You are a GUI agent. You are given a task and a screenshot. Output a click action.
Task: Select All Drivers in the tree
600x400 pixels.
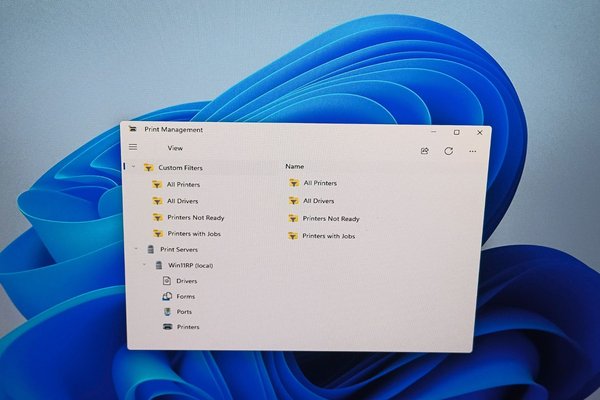coord(183,201)
